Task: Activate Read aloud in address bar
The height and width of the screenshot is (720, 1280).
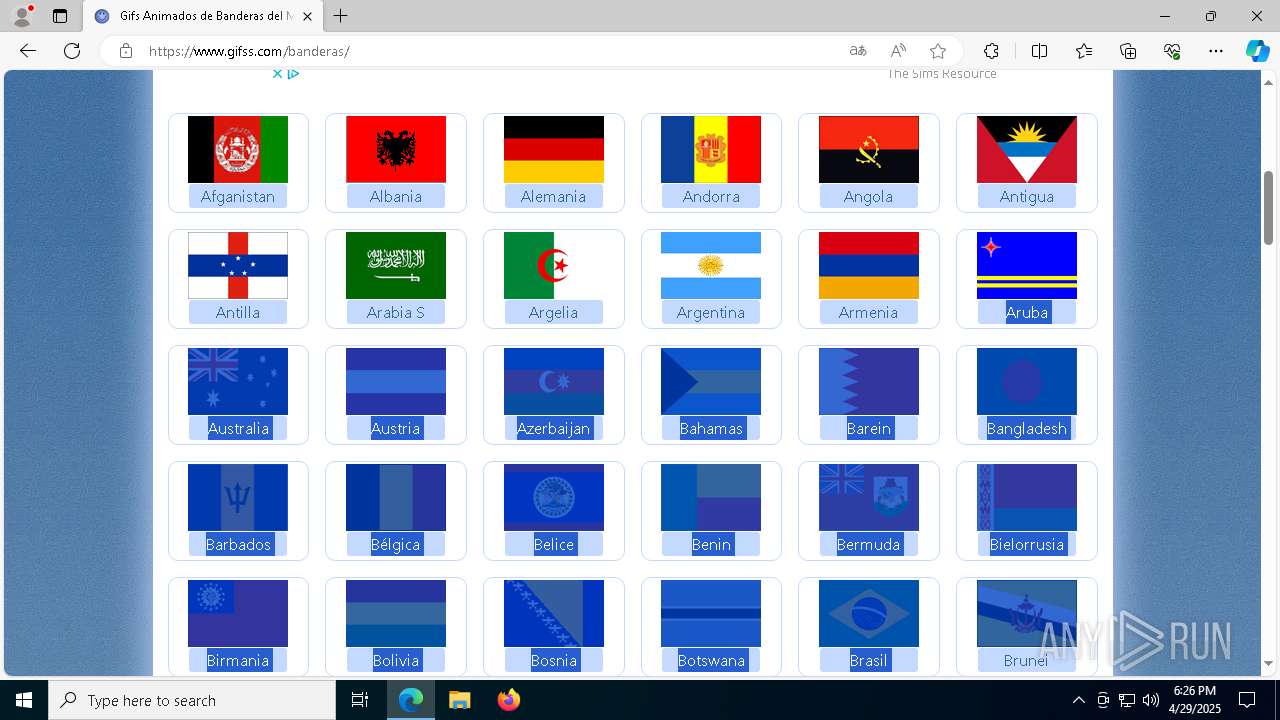Action: 898,51
